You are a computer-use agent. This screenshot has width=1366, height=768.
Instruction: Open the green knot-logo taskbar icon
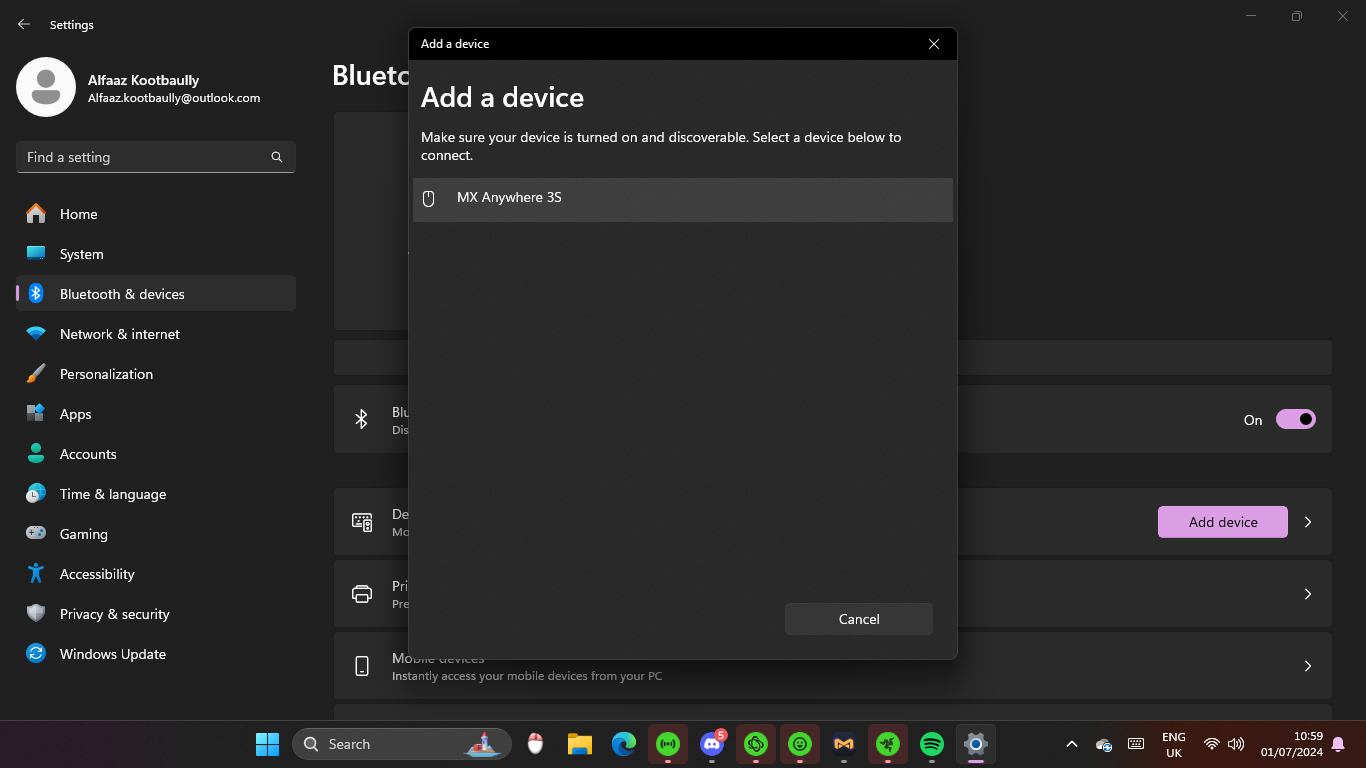pyautogui.click(x=756, y=744)
